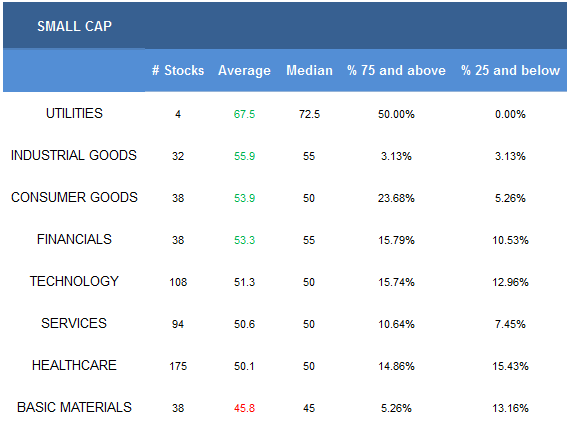569x442 pixels.
Task: Click the CONSUMER GOODS sector name
Action: (x=74, y=197)
